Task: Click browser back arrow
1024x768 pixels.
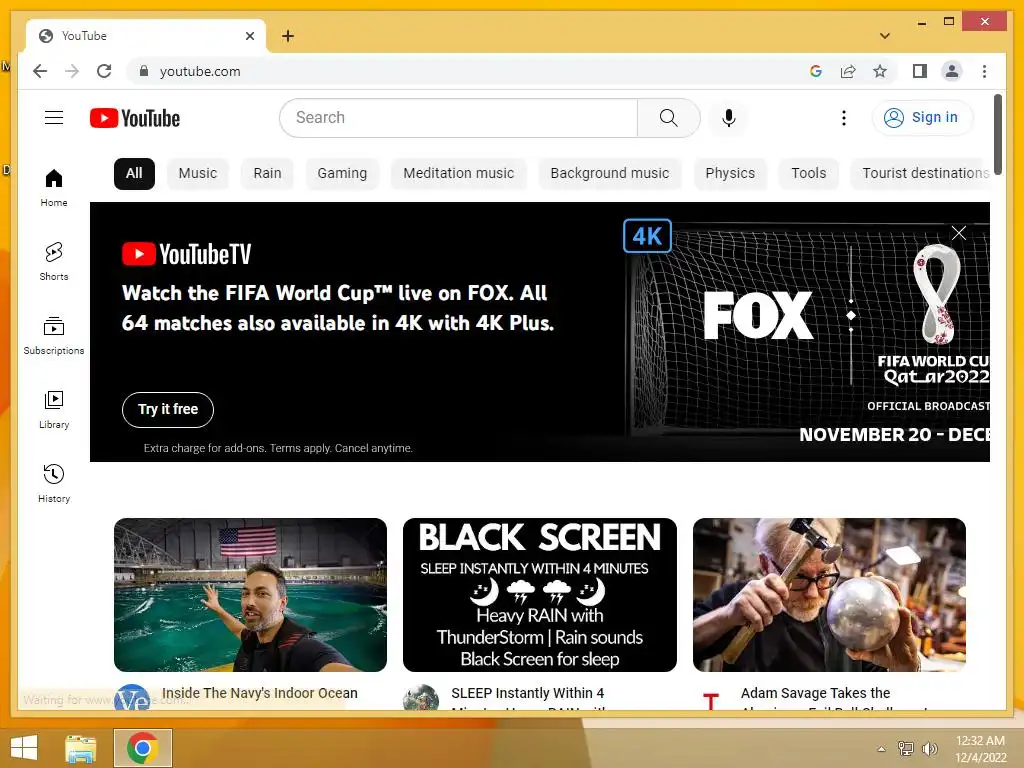Action: (x=40, y=71)
